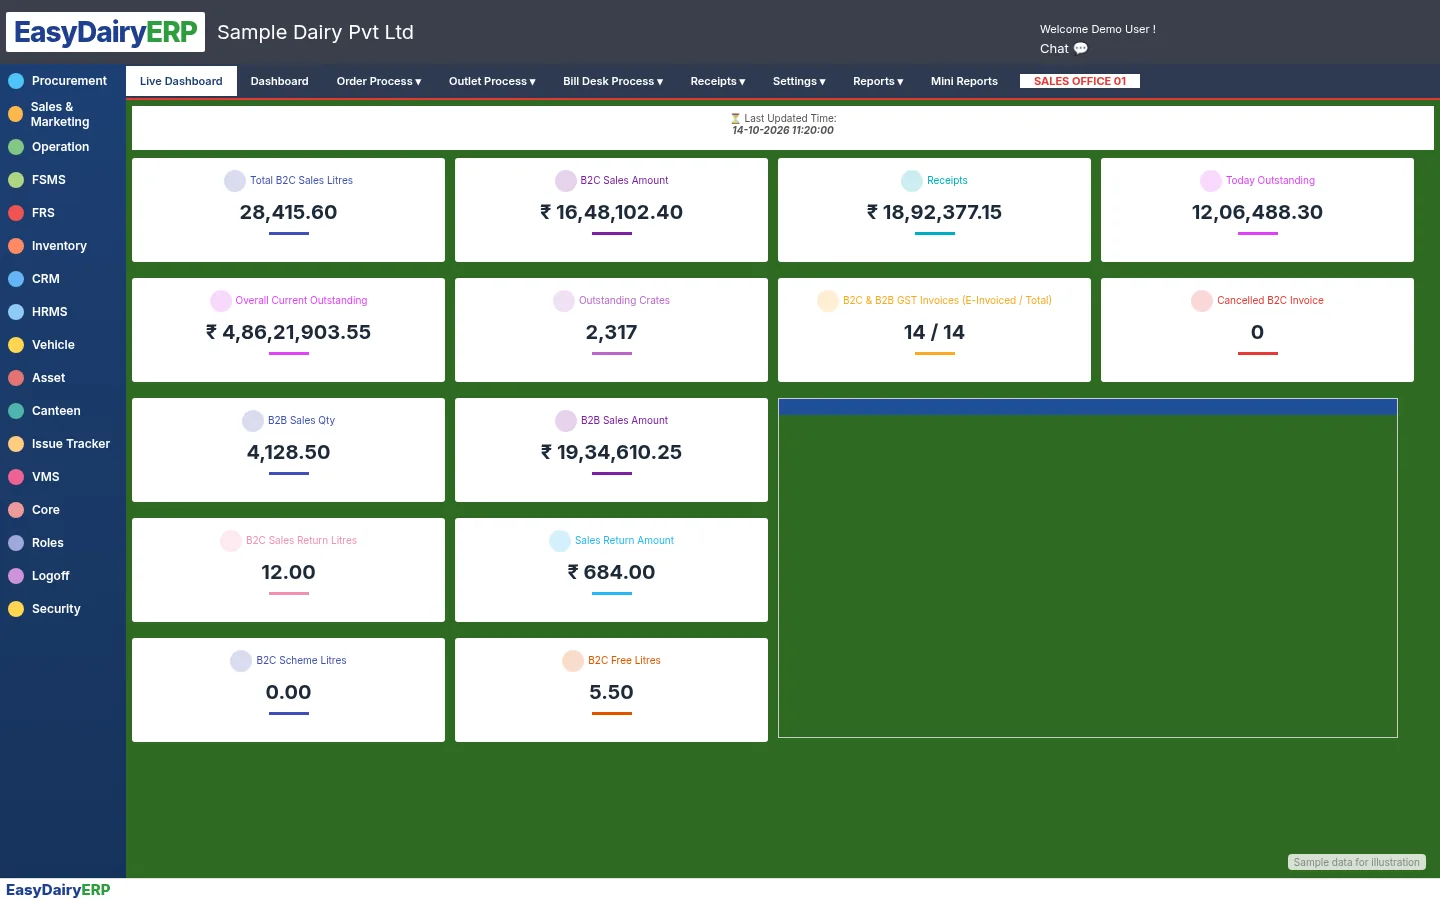Go to Mini Reports
This screenshot has width=1440, height=900.
[964, 81]
